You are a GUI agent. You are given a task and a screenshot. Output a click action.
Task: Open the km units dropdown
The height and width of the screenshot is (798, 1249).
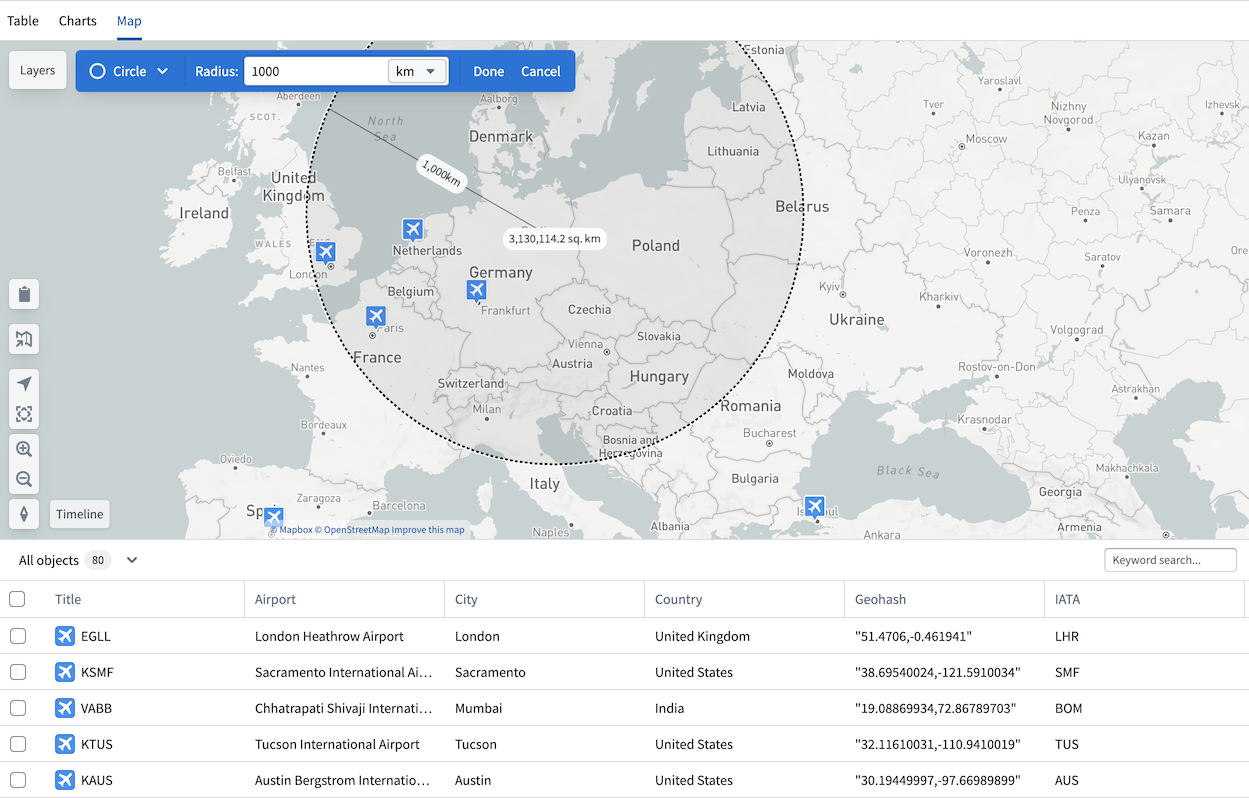click(417, 71)
